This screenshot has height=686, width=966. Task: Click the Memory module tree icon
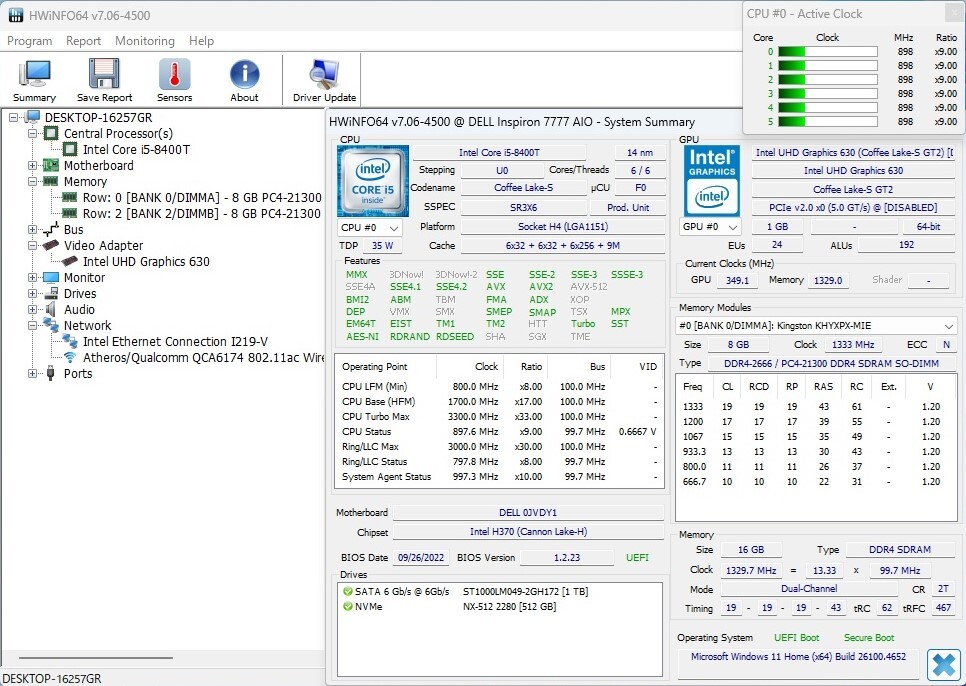pyautogui.click(x=51, y=182)
